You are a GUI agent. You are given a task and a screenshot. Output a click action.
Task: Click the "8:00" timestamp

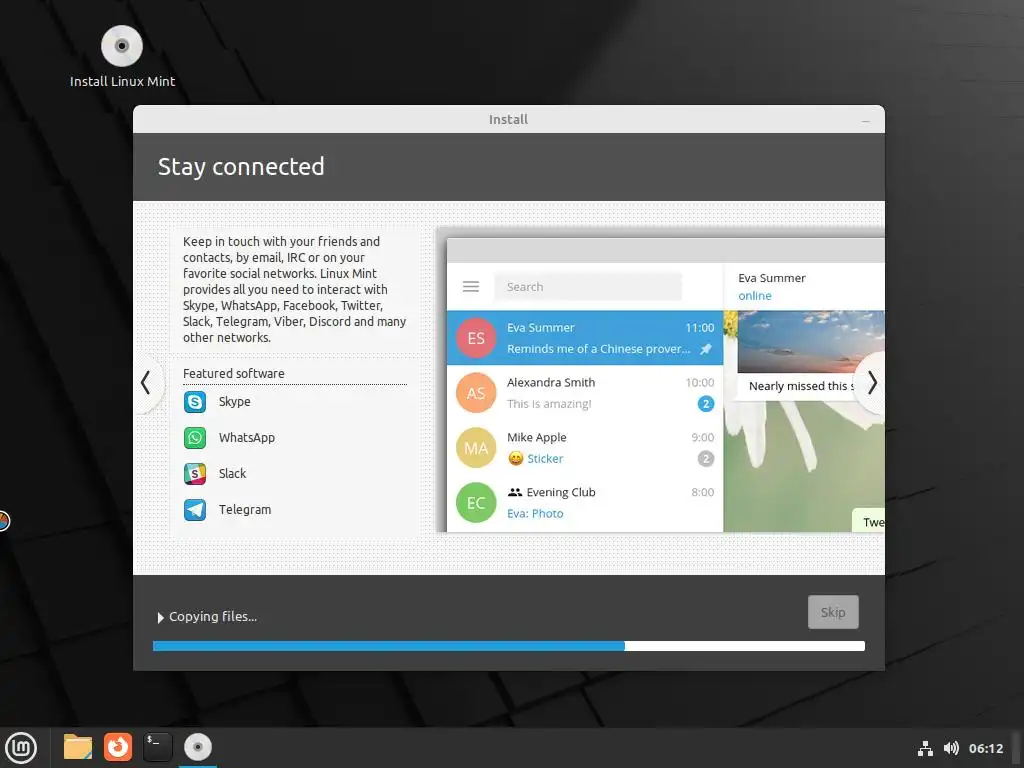(x=703, y=492)
